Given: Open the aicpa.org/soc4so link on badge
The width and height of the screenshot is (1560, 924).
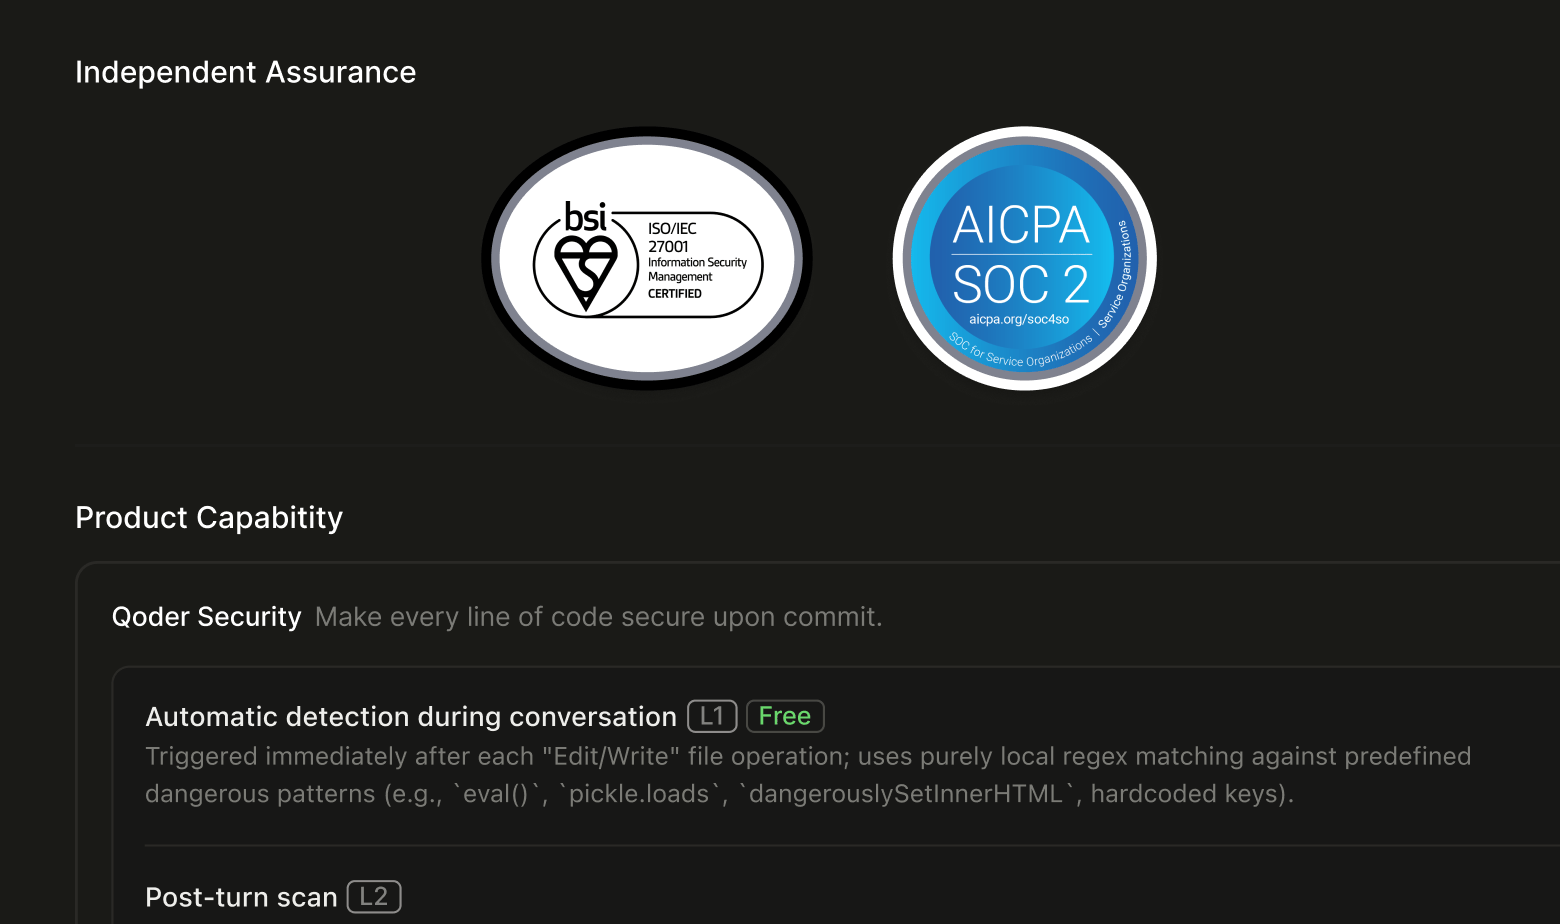Looking at the screenshot, I should [x=1019, y=319].
